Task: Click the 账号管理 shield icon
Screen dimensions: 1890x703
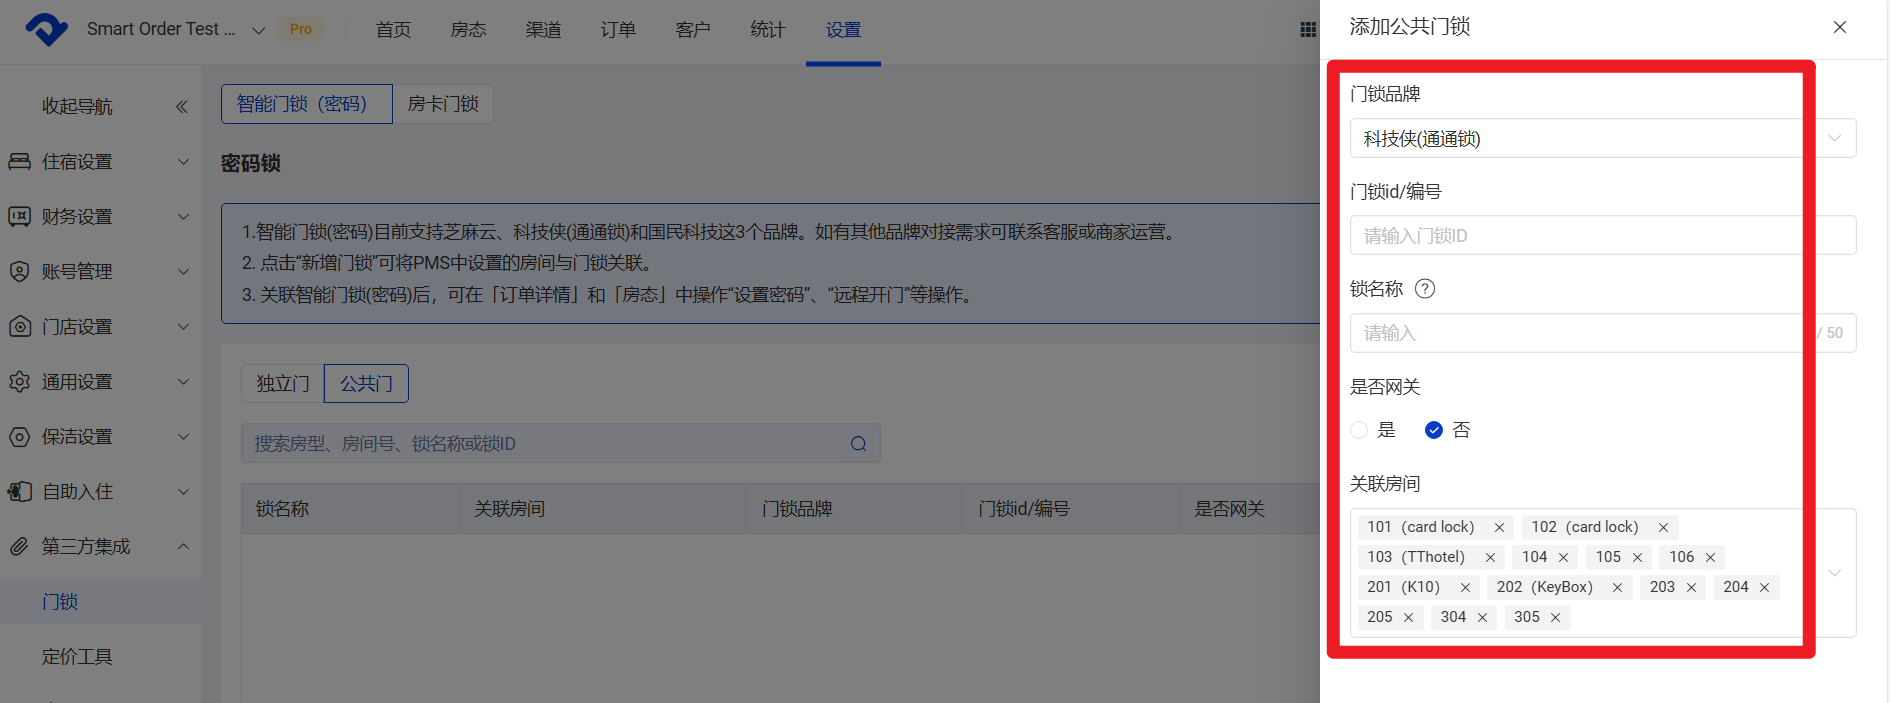Action: 19,271
